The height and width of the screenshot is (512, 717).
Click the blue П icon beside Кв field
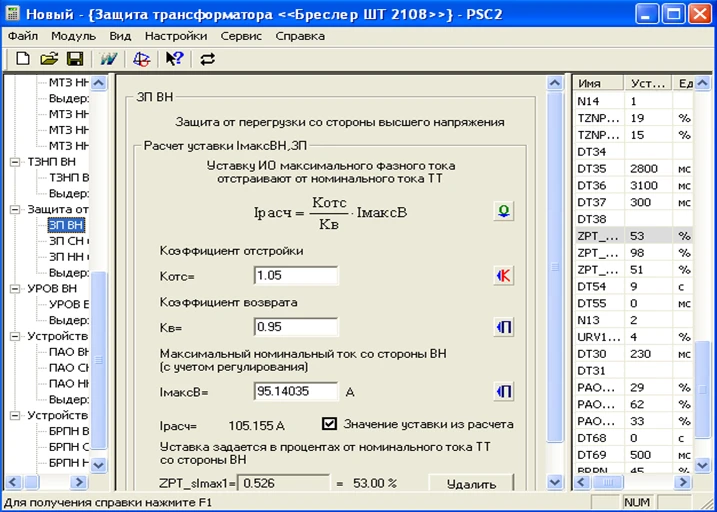(x=504, y=327)
